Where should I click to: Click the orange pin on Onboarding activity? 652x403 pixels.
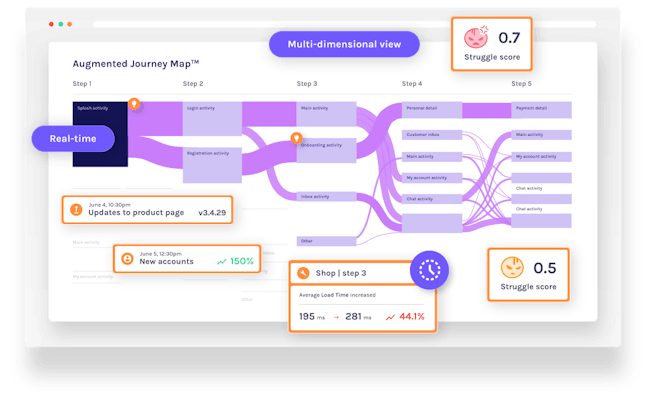(296, 138)
